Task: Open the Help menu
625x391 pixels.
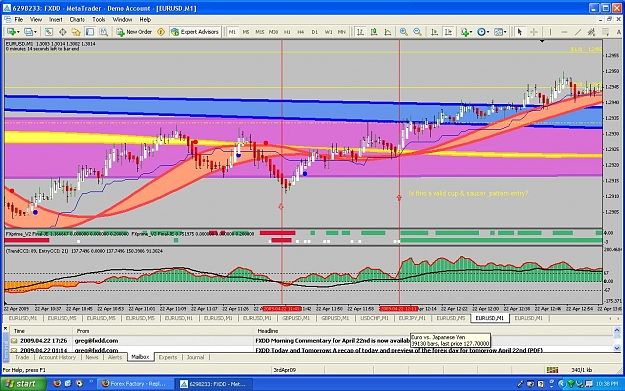Action: click(x=145, y=19)
